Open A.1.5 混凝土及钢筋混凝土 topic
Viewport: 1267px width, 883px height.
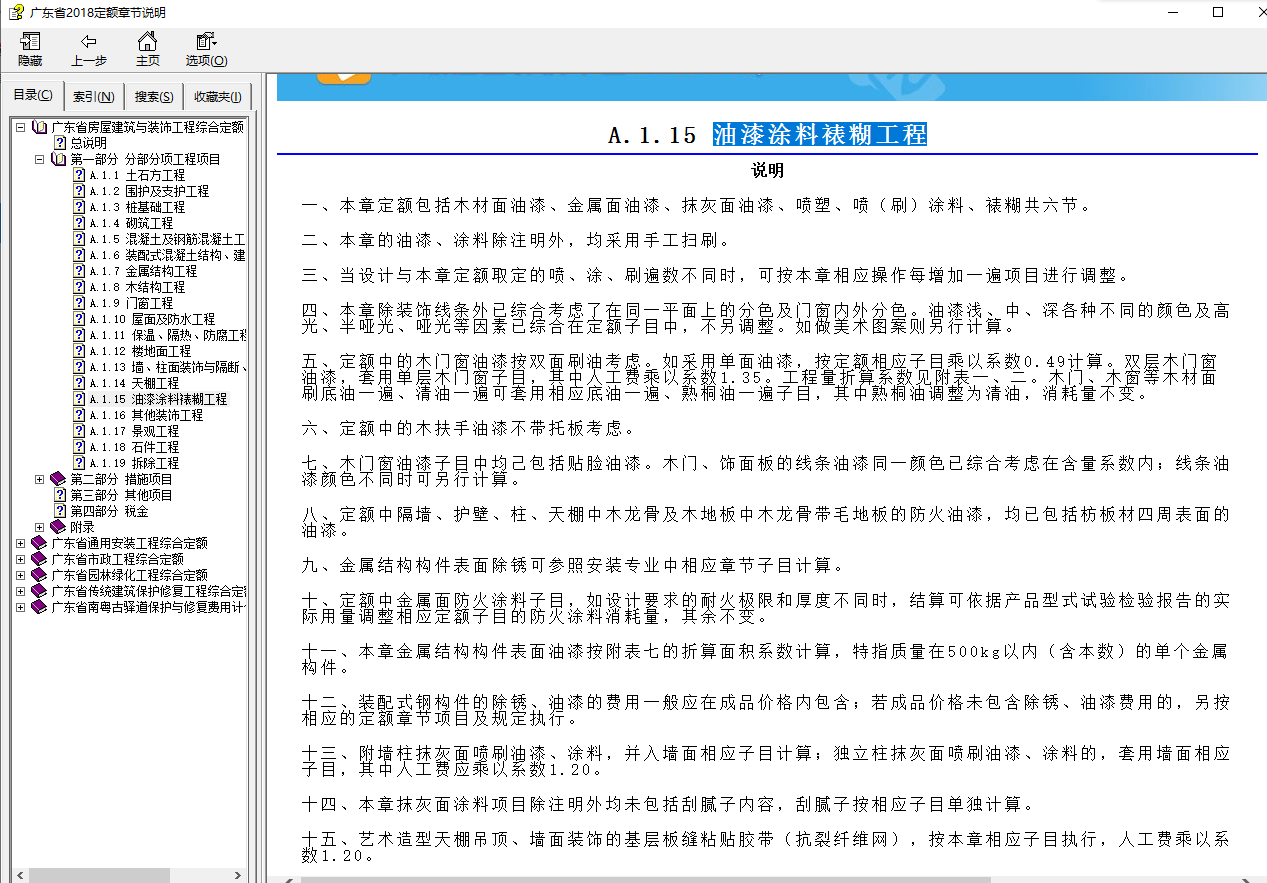click(167, 239)
